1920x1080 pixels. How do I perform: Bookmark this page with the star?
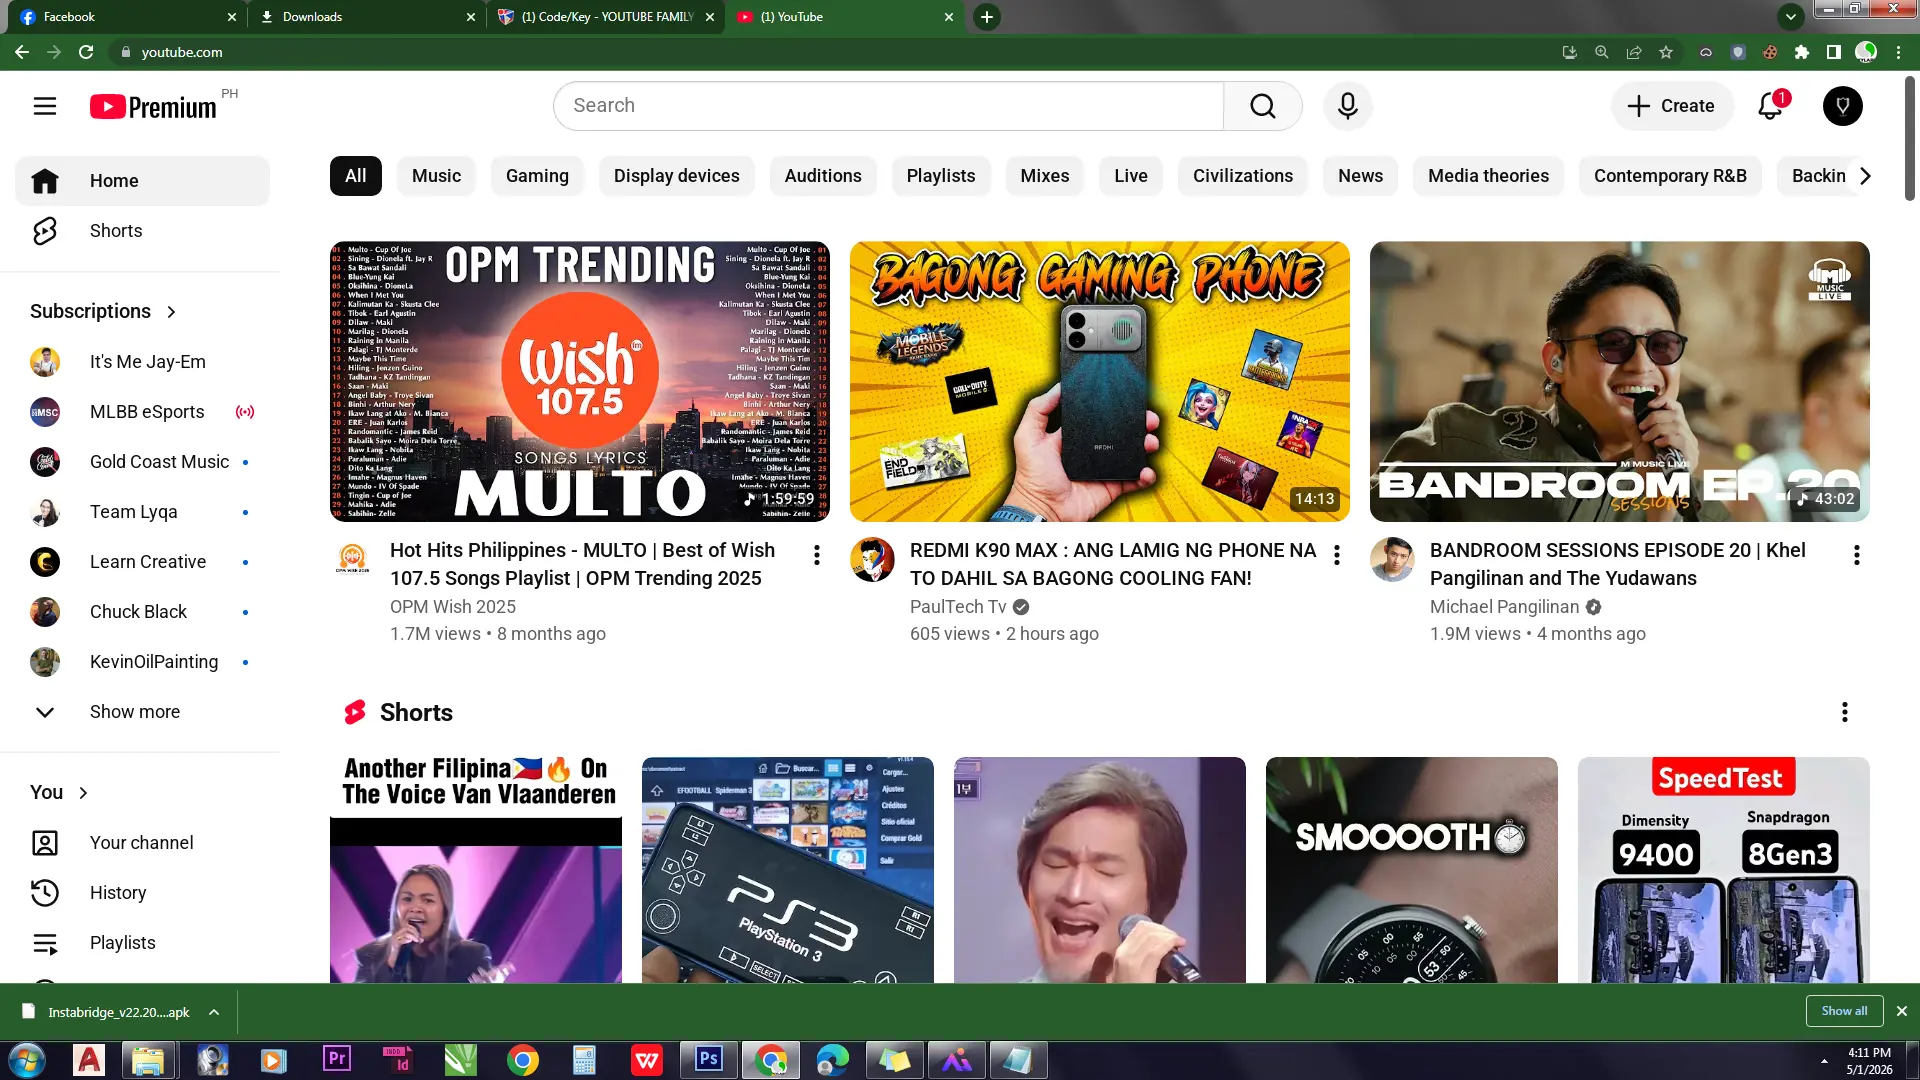pos(1666,52)
